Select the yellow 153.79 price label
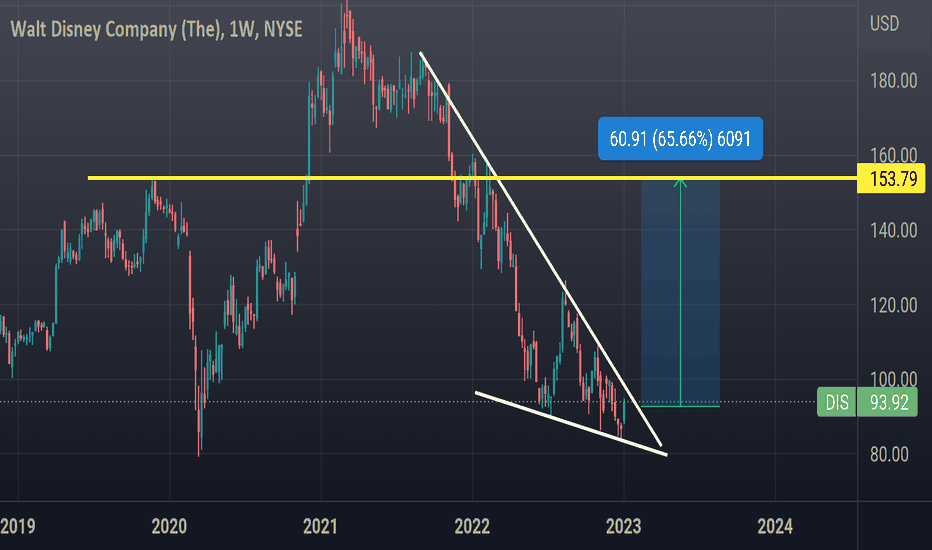Screen dimensions: 932x550 [891, 178]
